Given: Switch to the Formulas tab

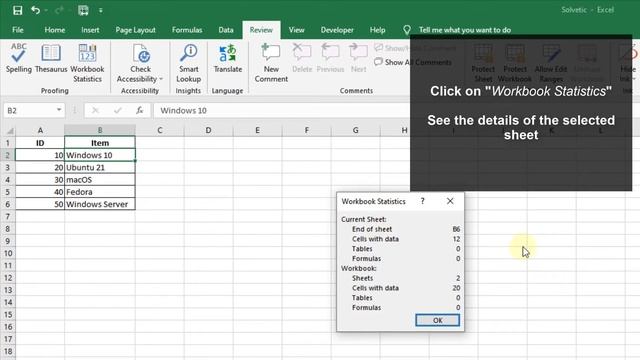Looking at the screenshot, I should point(187,30).
